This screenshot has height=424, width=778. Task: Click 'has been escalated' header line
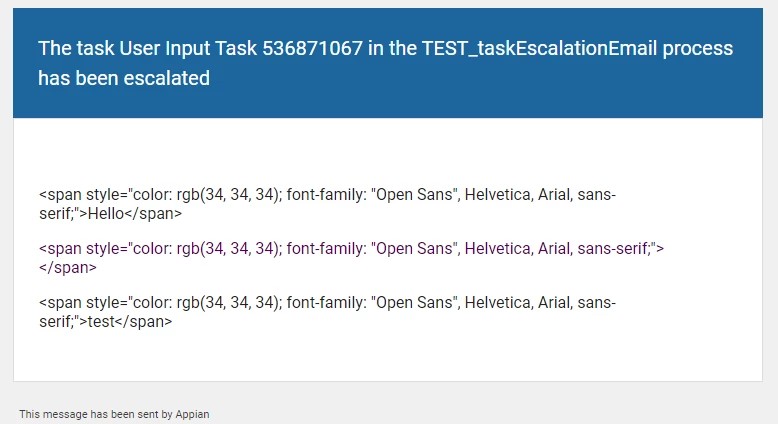click(x=124, y=78)
